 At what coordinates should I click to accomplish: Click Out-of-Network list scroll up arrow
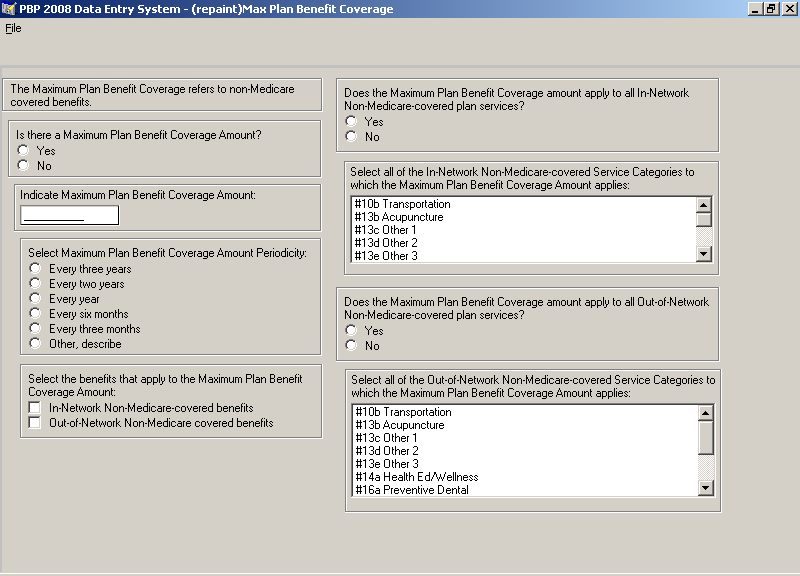pyautogui.click(x=706, y=413)
